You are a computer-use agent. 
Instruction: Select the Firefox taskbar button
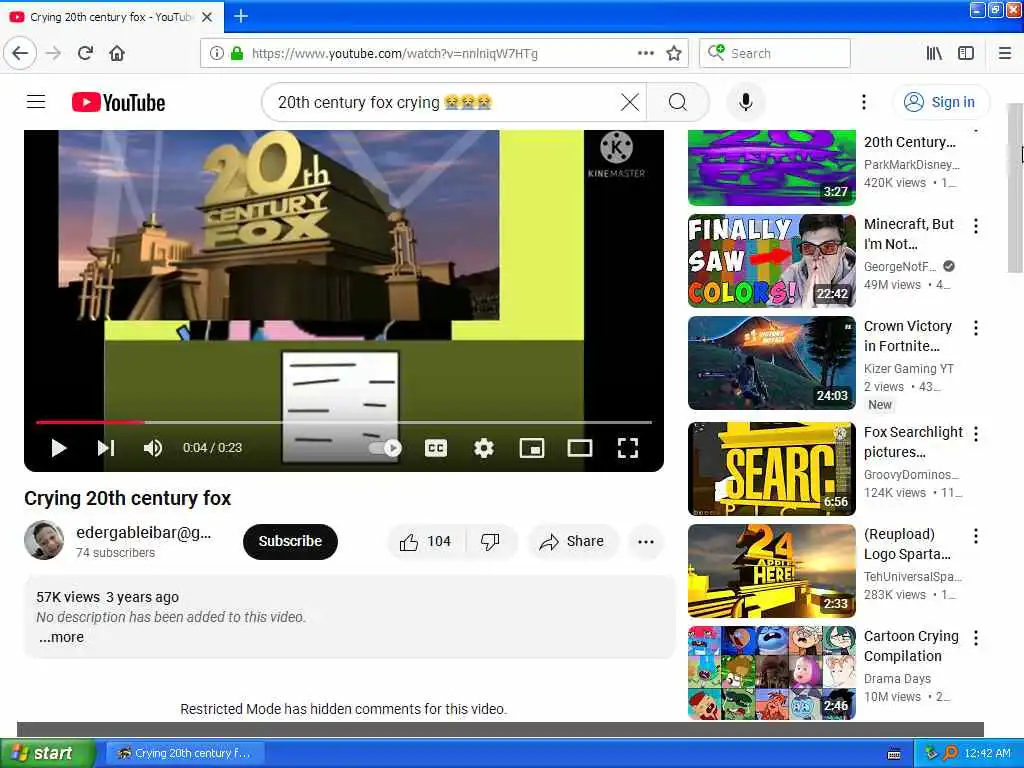(x=185, y=753)
